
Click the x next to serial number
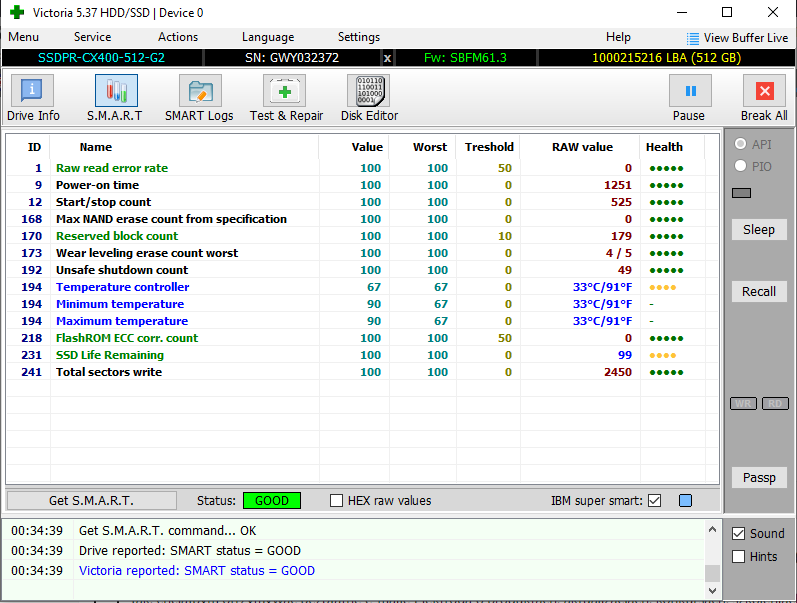pyautogui.click(x=387, y=58)
